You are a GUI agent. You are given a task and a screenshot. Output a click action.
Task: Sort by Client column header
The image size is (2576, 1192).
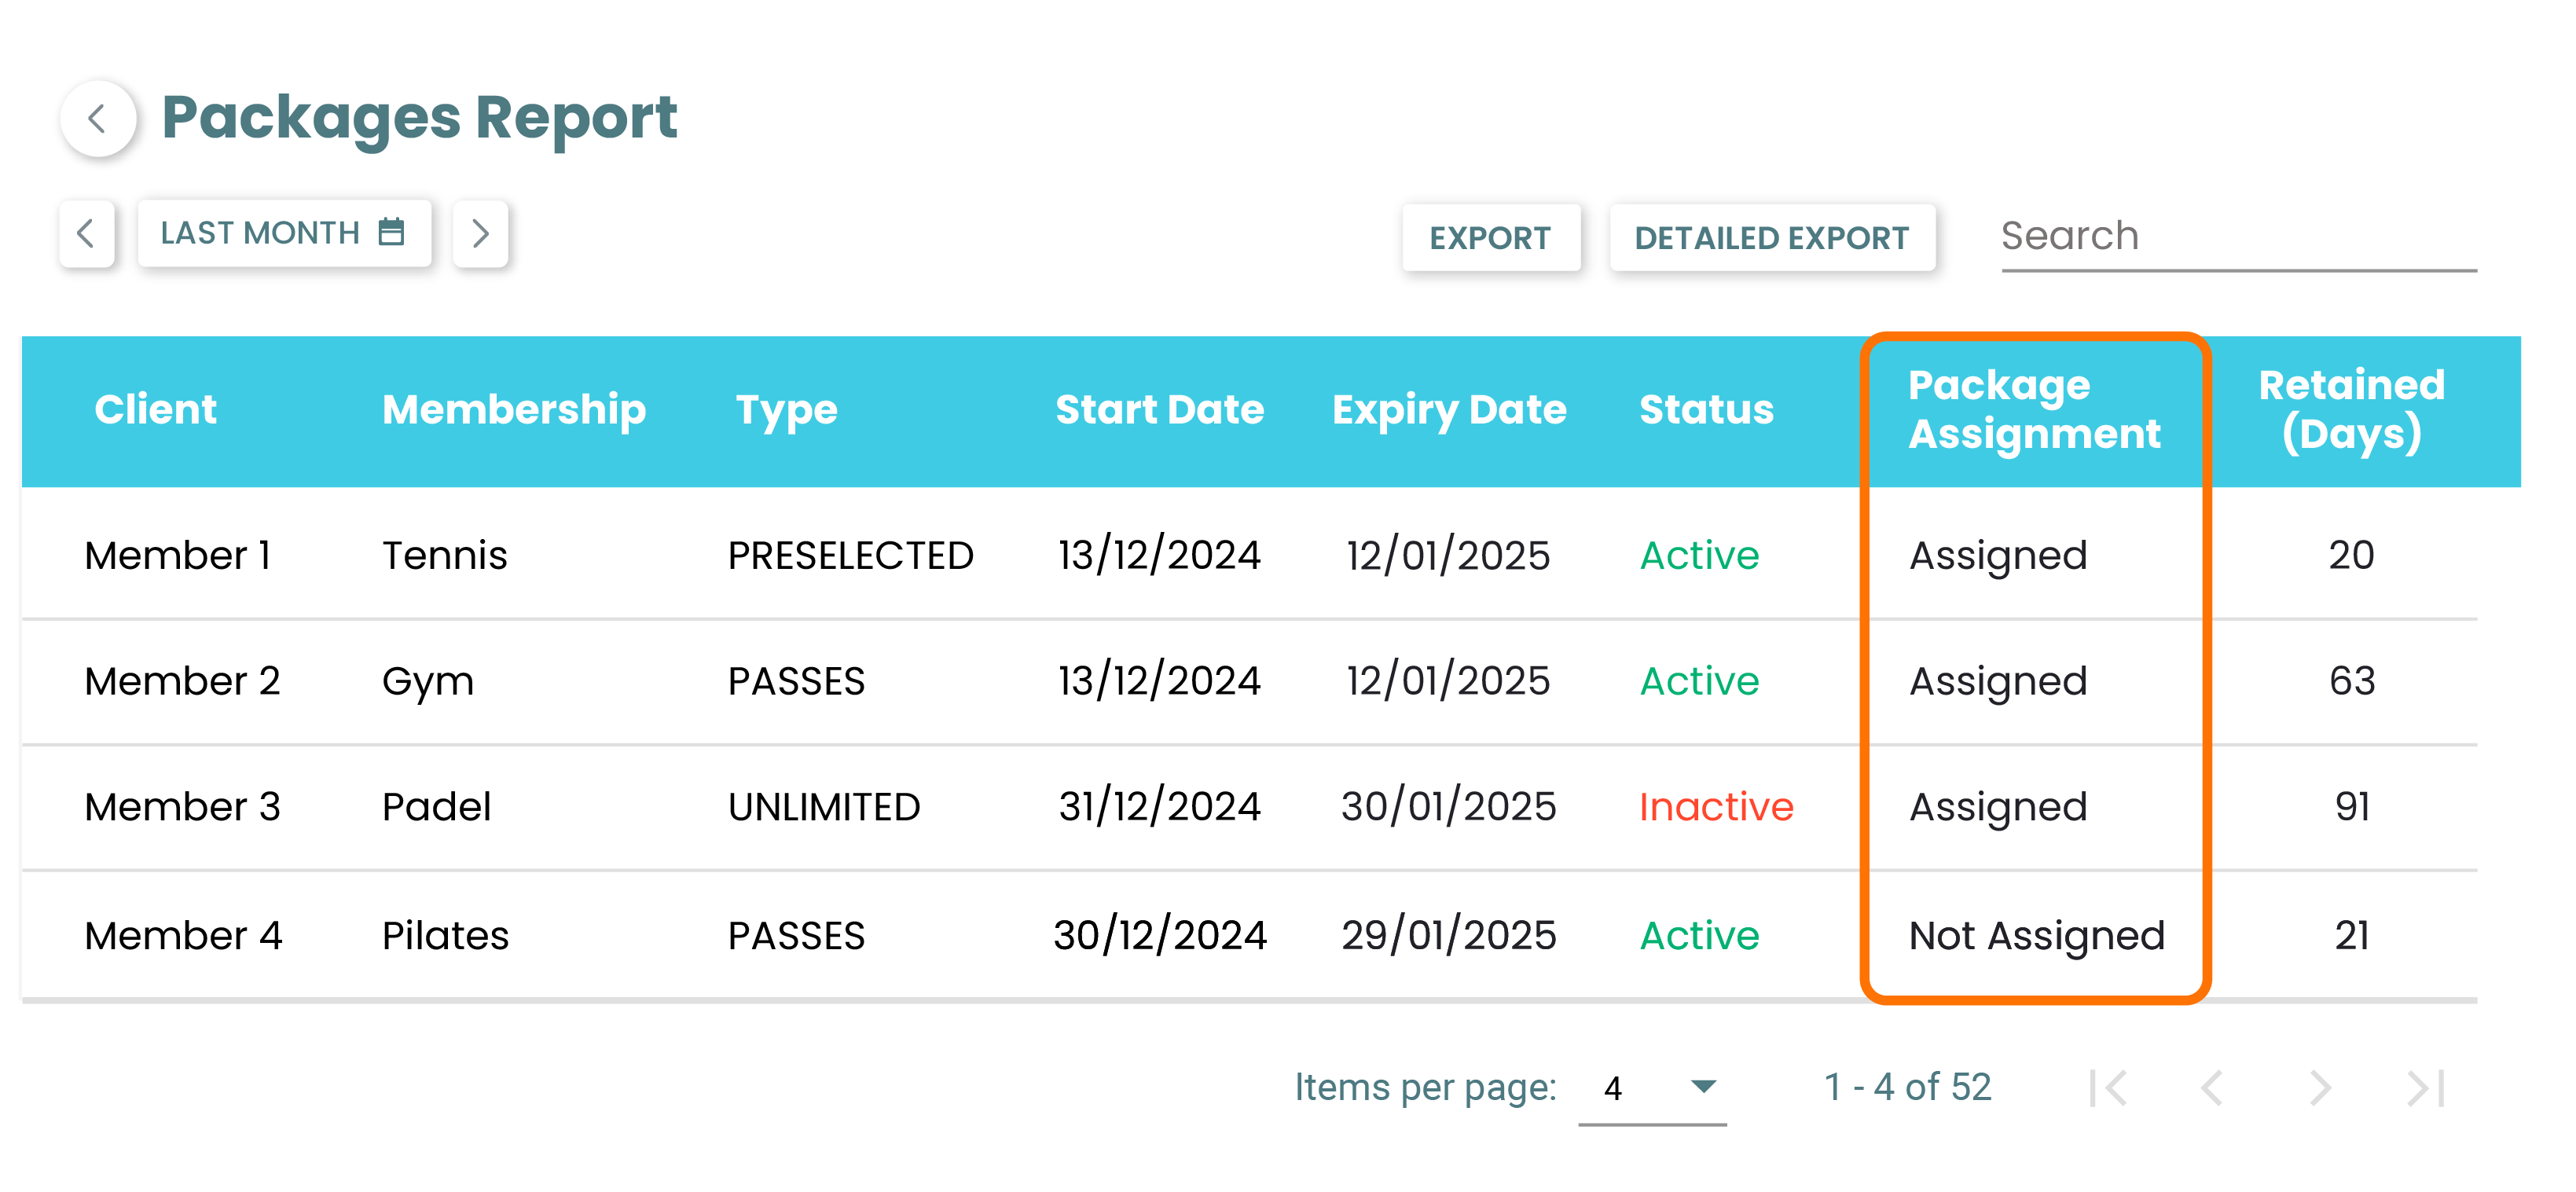click(x=155, y=410)
